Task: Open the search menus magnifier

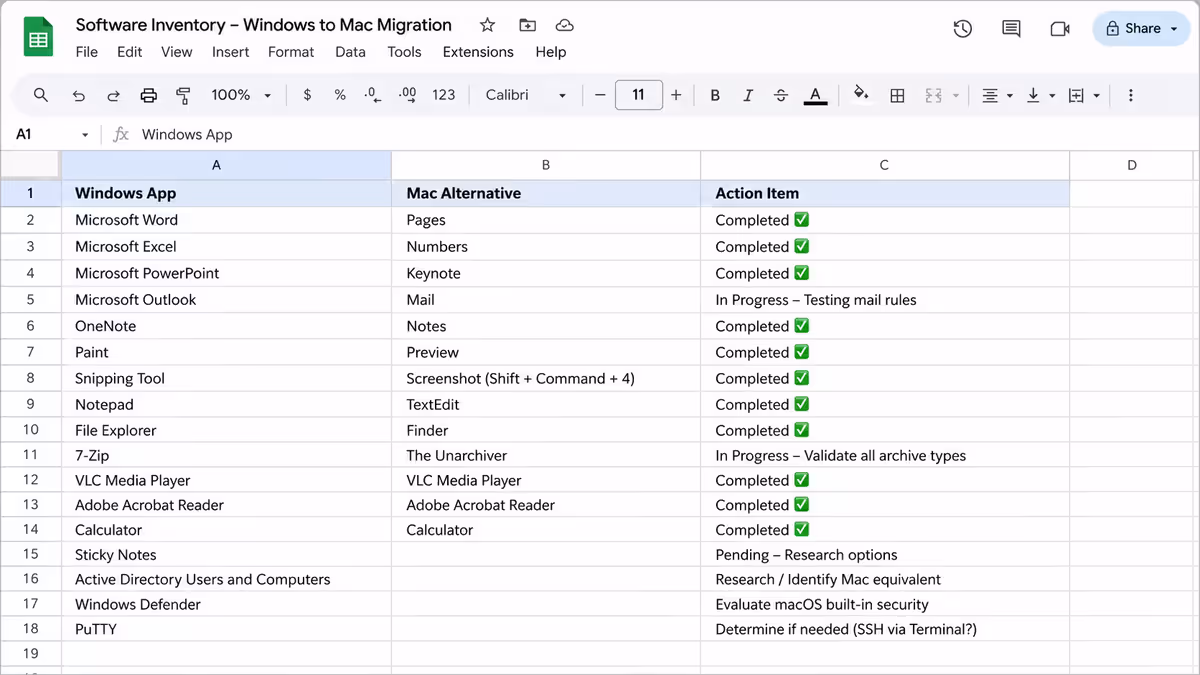Action: (x=41, y=95)
